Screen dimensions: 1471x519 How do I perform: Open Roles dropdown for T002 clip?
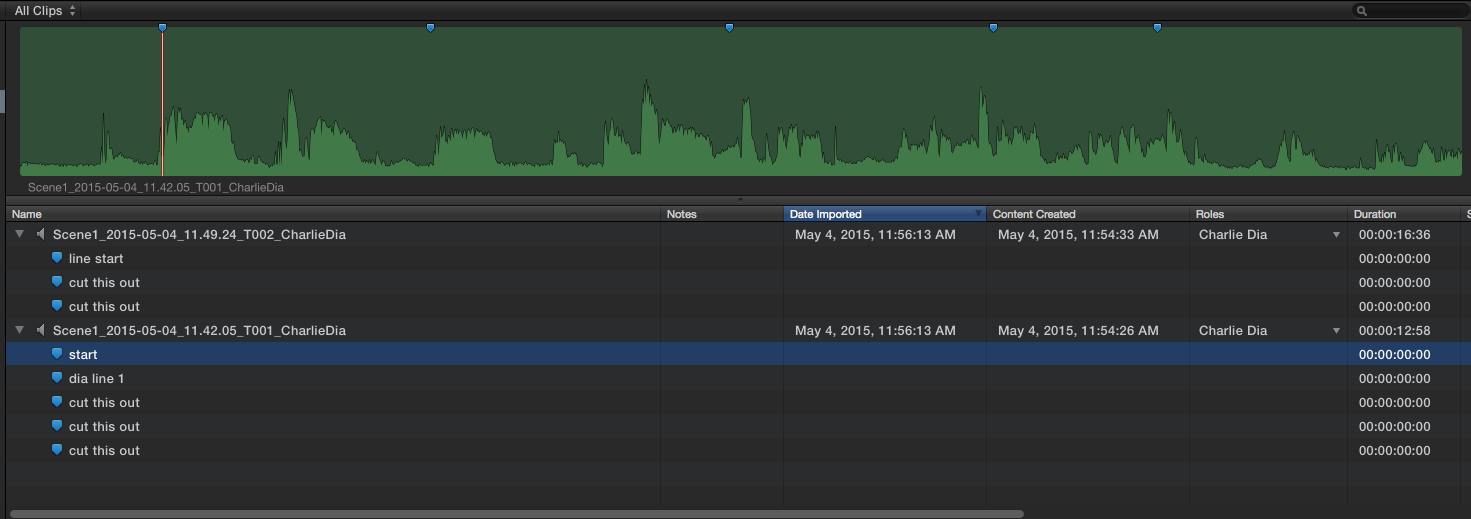(1336, 235)
